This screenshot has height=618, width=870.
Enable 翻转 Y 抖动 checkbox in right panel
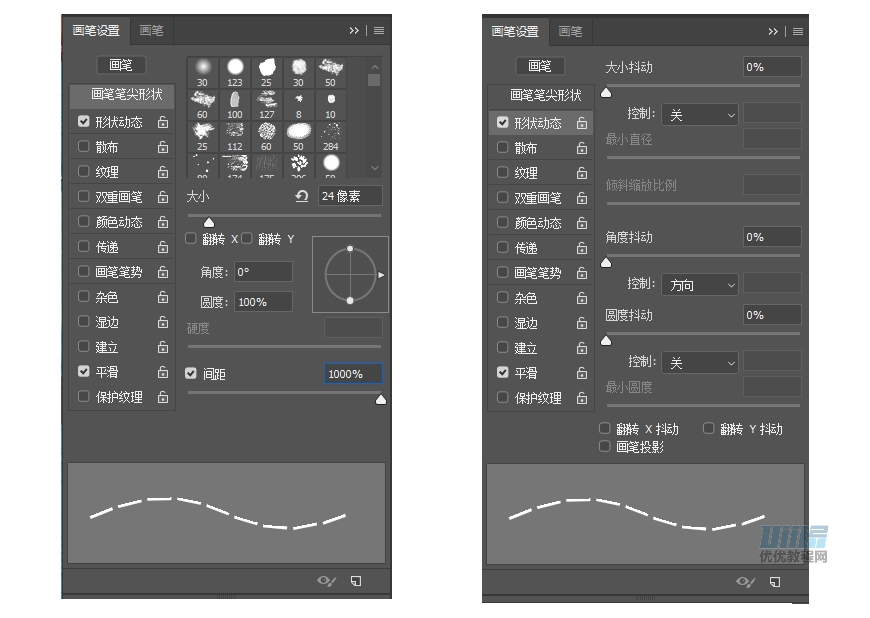point(709,428)
